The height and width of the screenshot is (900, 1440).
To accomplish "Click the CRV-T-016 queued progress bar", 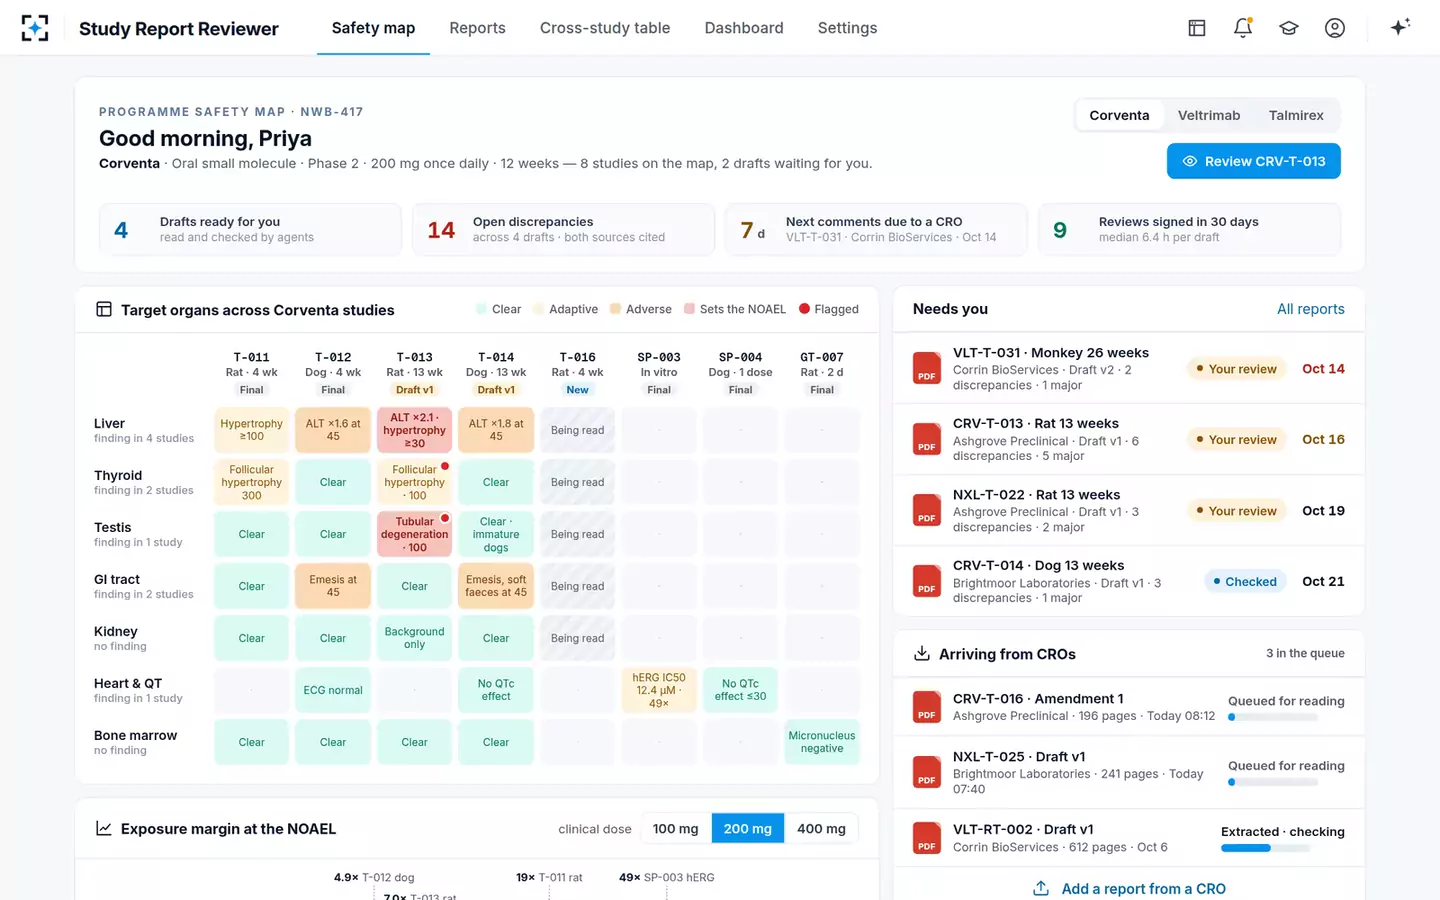I will coord(1272,717).
